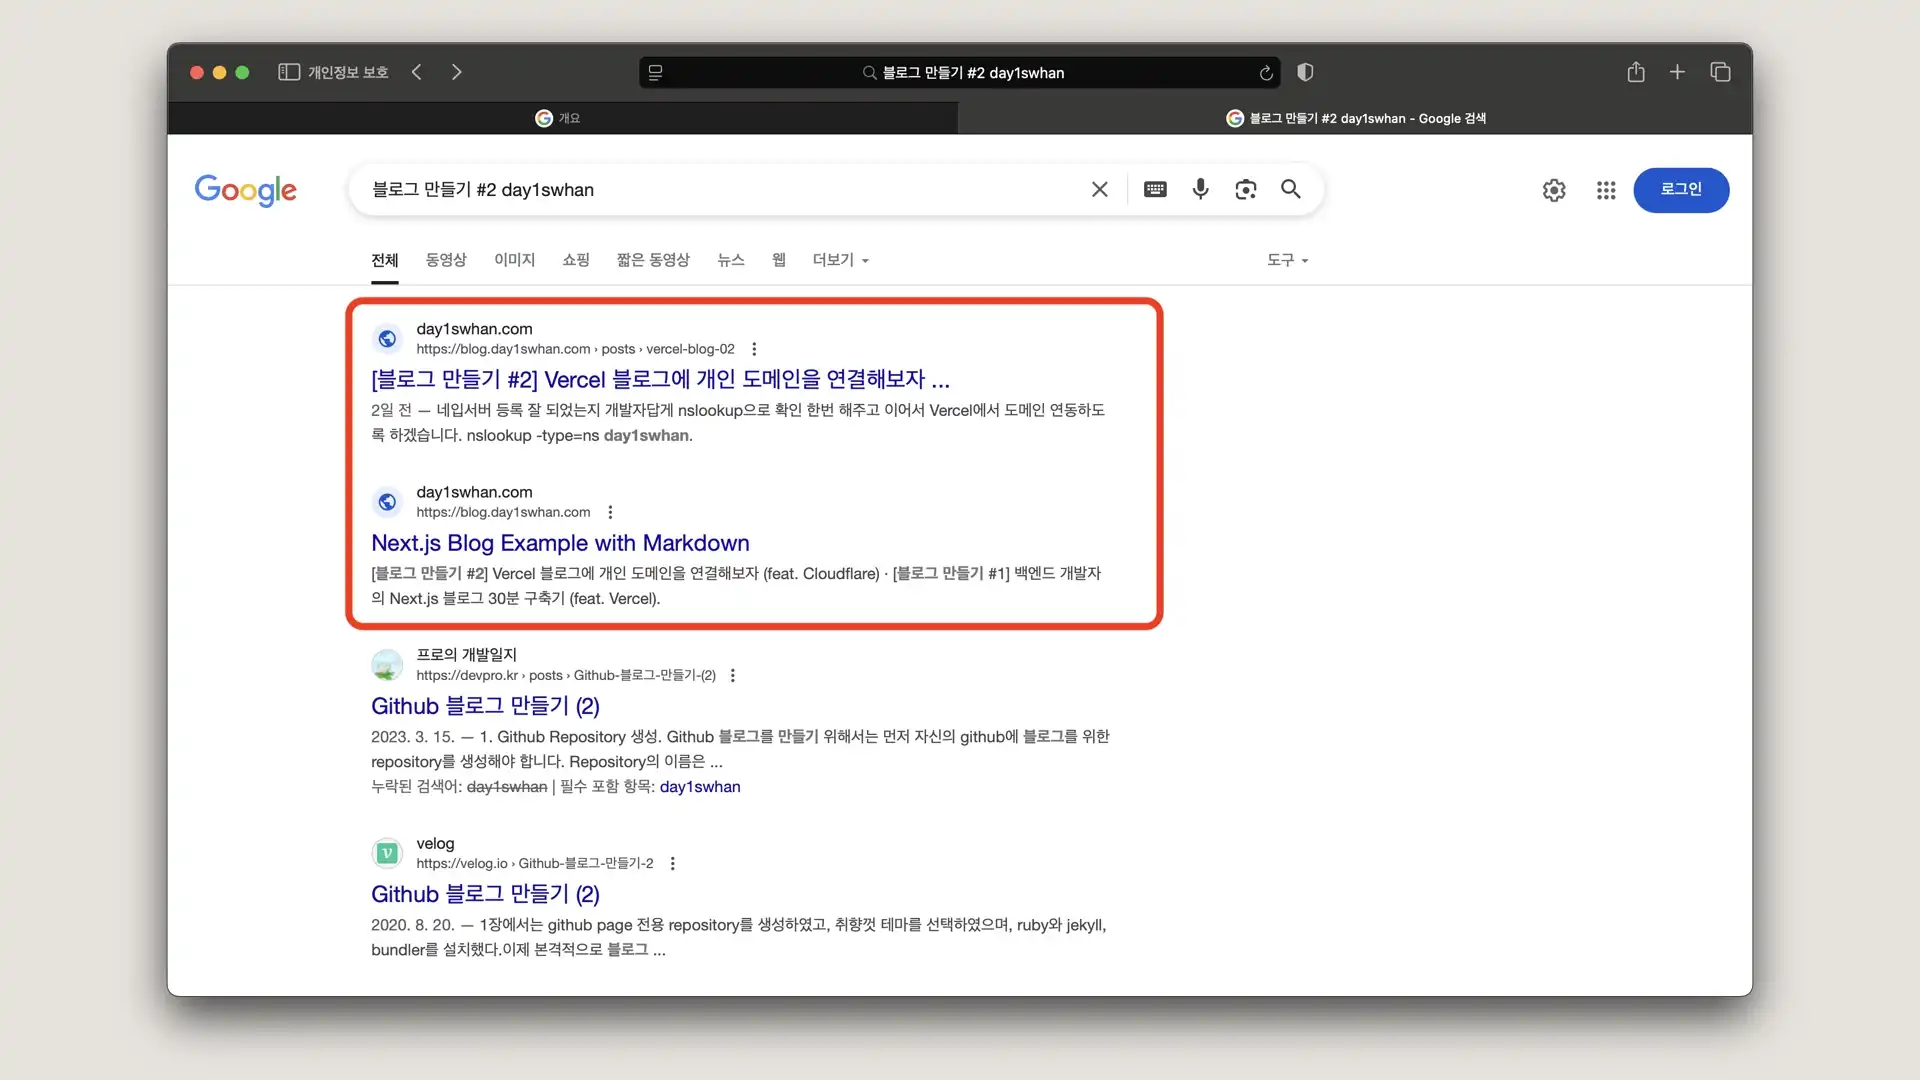1920x1080 pixels.
Task: Switch to the 뉴스 tab
Action: [x=731, y=260]
